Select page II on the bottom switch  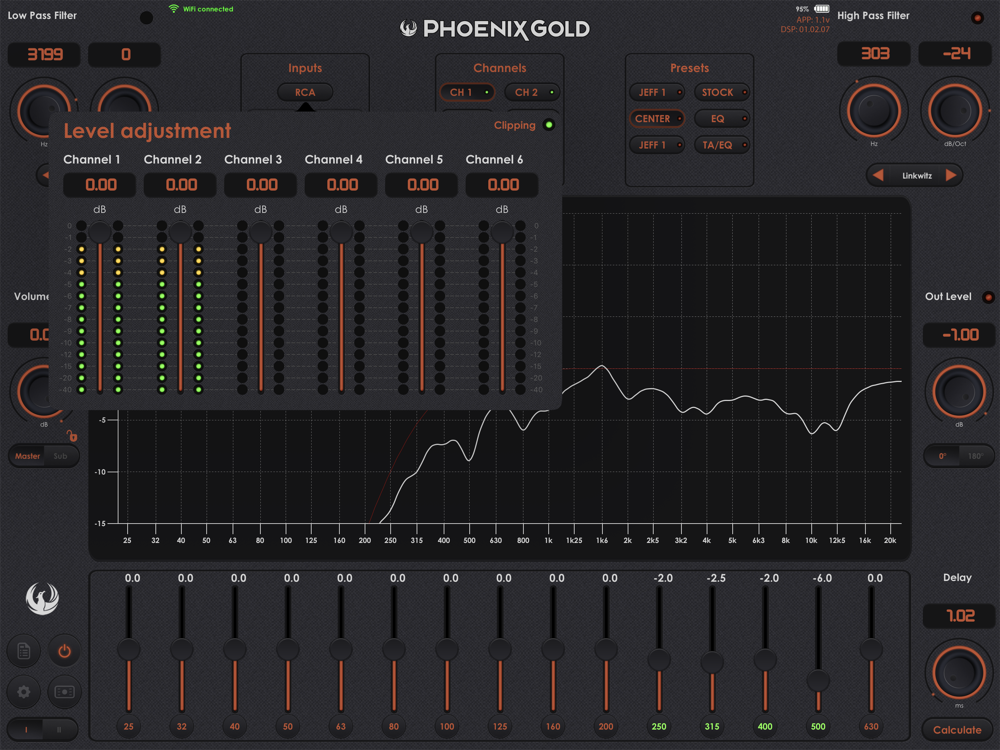point(59,729)
